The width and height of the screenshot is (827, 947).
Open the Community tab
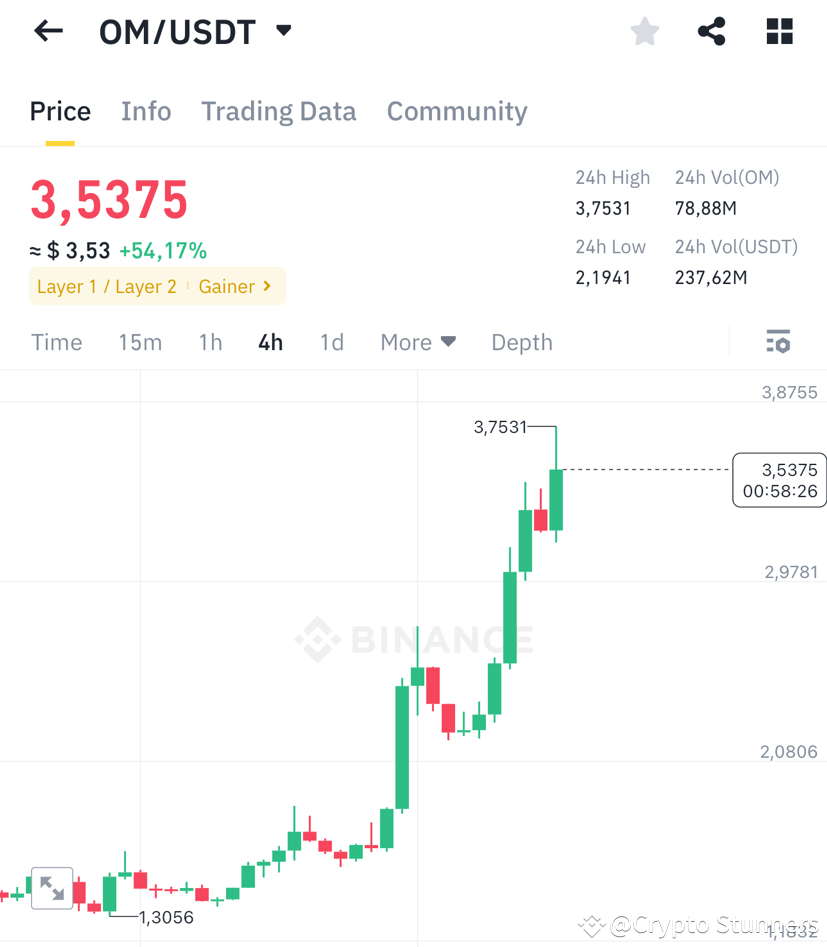tap(456, 111)
